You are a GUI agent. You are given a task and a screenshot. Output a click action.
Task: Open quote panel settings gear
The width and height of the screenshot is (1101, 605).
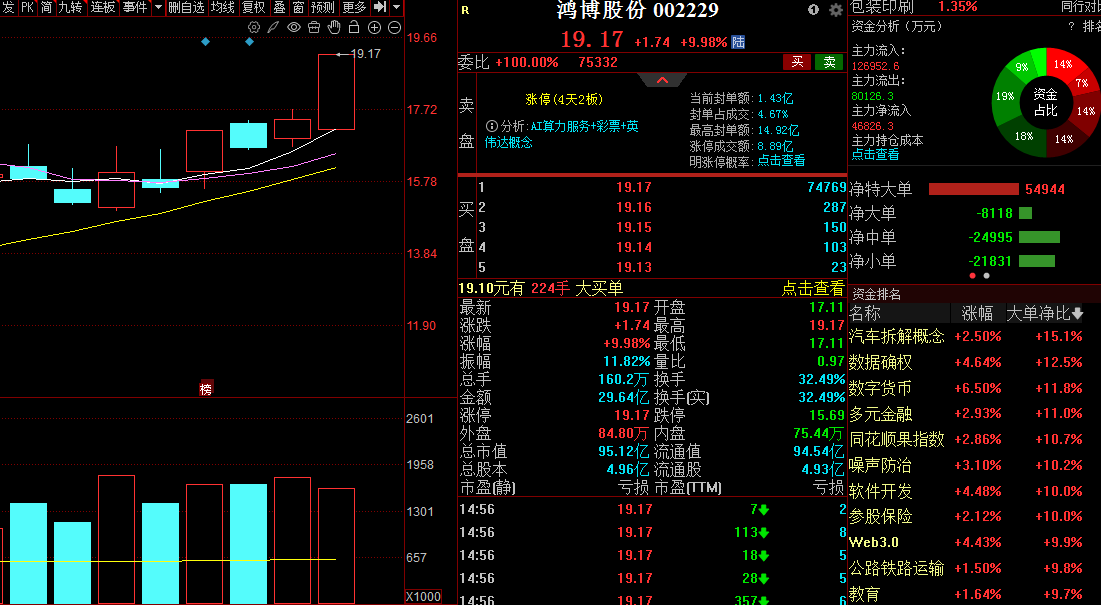(x=836, y=10)
